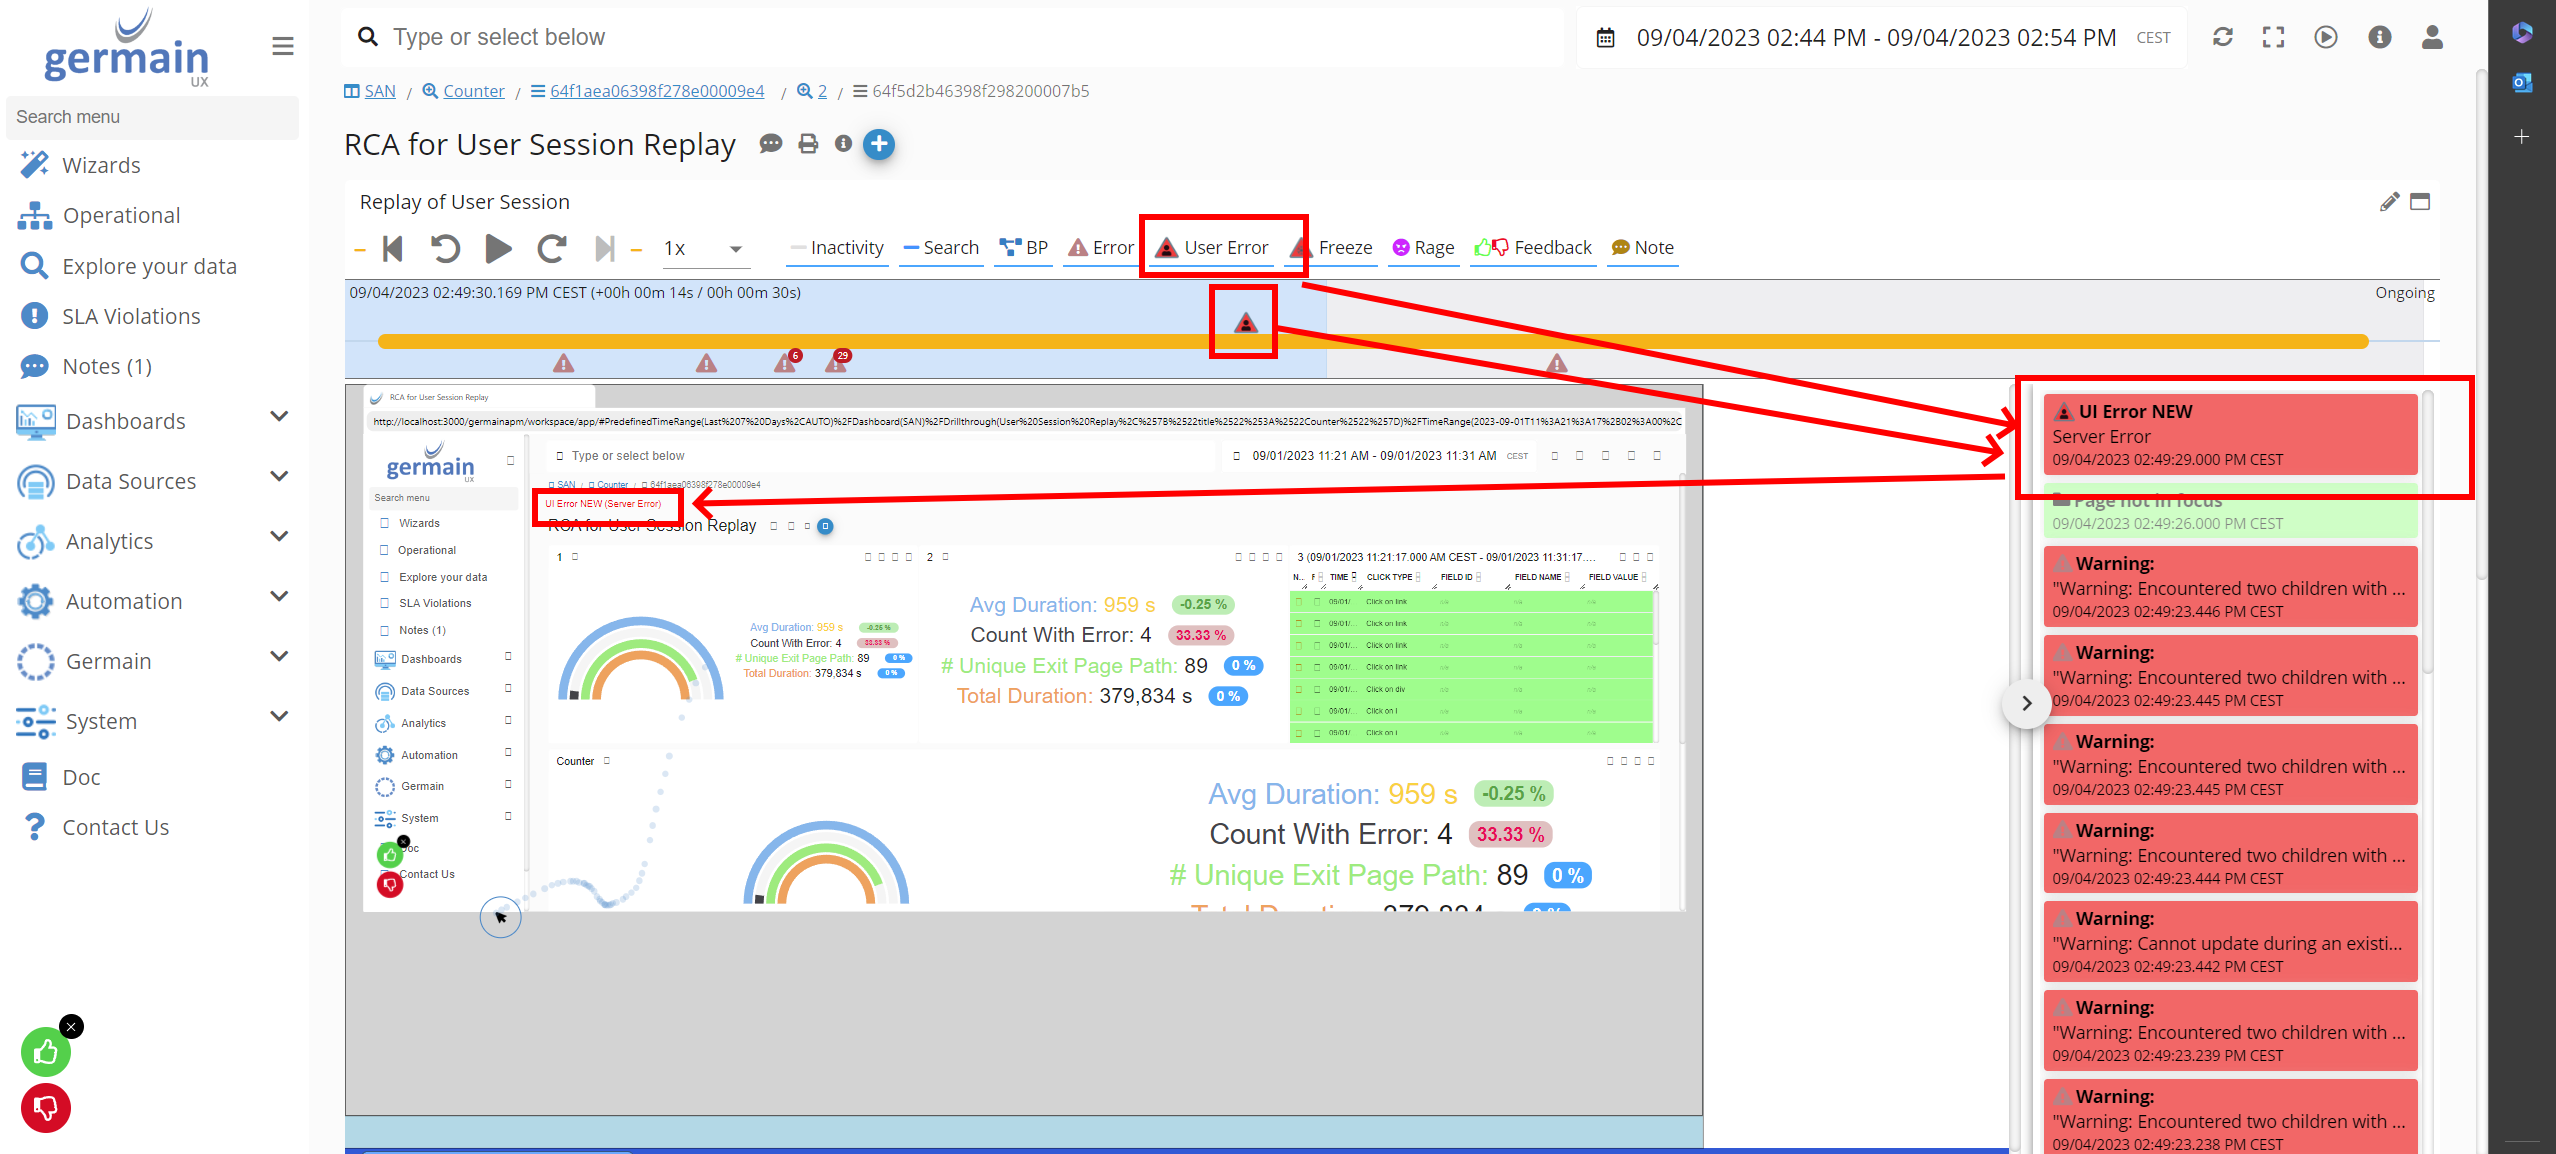
Task: Enter fullscreen mode using top icon
Action: 2274,37
